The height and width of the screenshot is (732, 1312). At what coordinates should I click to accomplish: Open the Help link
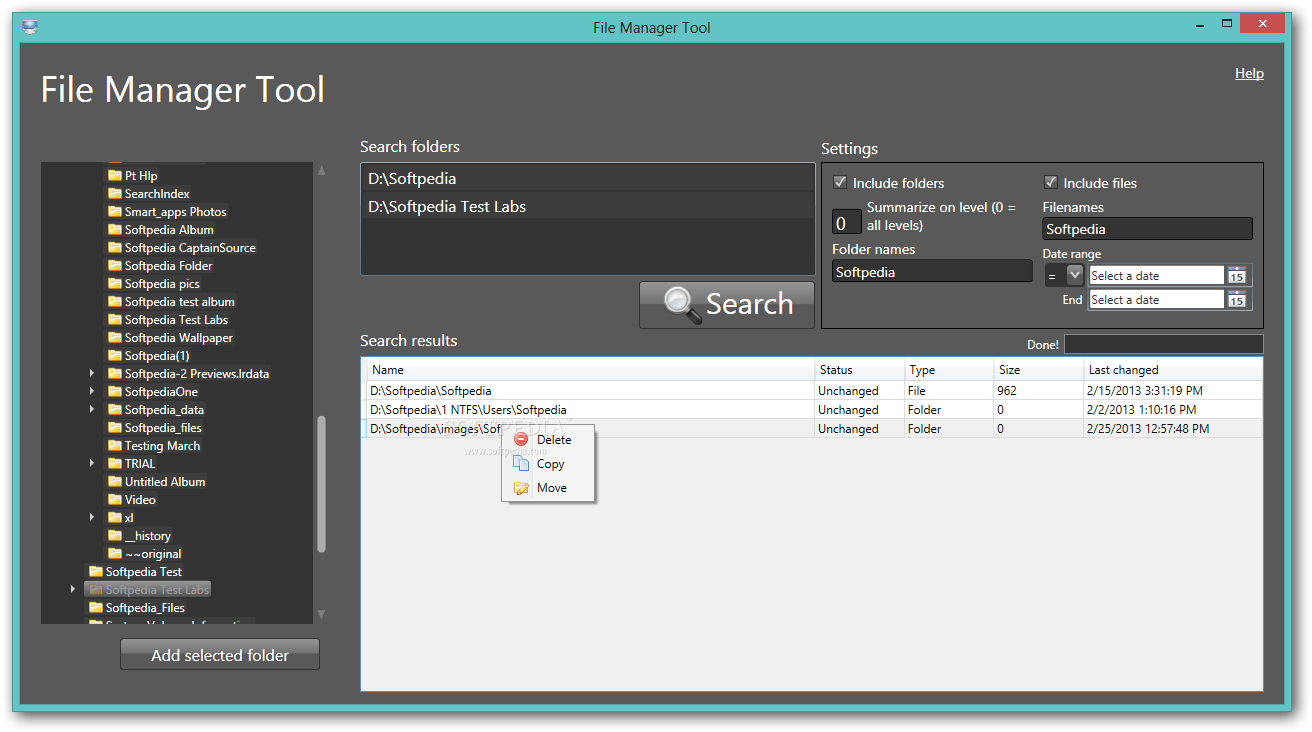pyautogui.click(x=1249, y=73)
